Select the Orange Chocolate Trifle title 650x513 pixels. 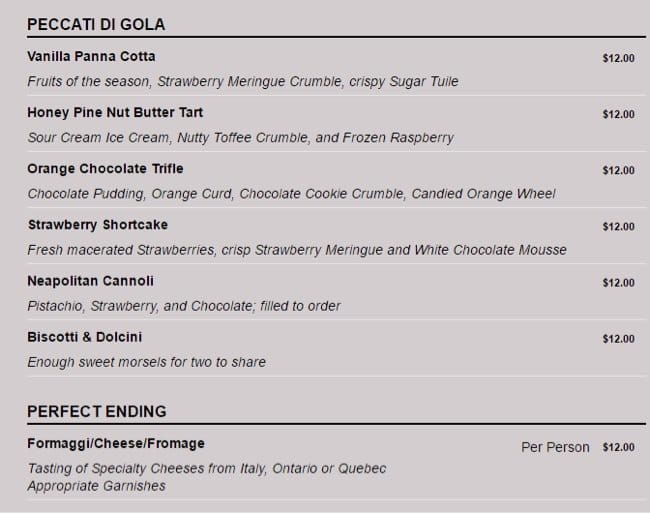[105, 168]
